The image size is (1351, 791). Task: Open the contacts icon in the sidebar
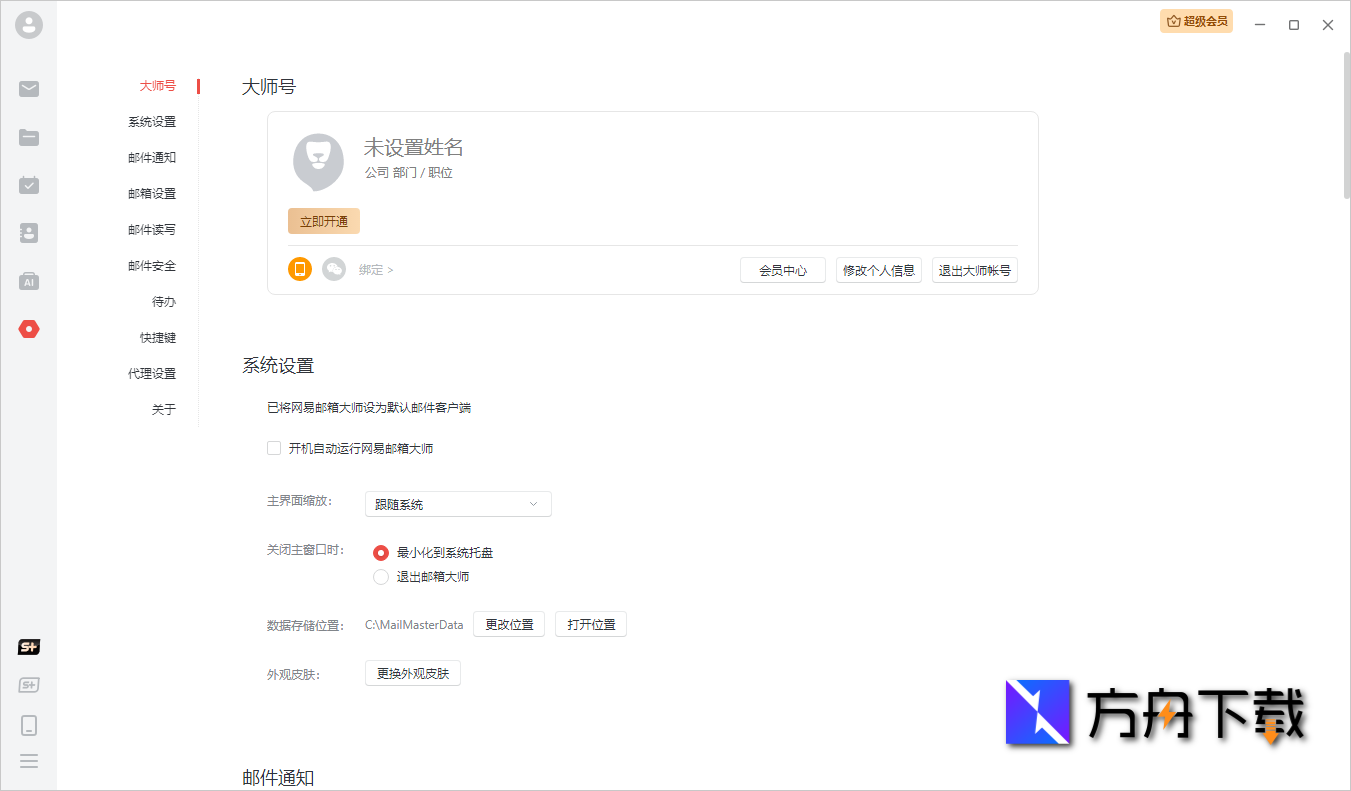[x=29, y=233]
